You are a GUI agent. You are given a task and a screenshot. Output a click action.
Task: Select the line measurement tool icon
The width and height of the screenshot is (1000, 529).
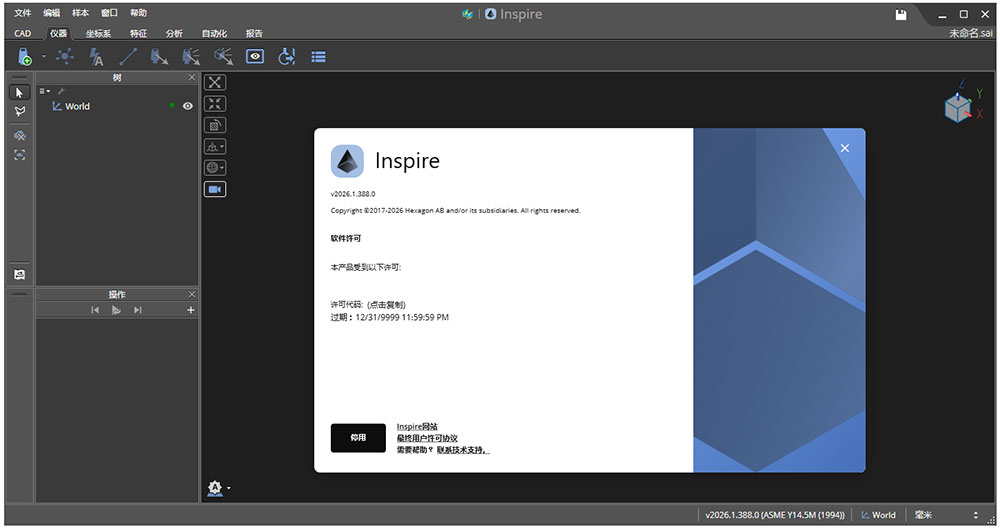[128, 57]
